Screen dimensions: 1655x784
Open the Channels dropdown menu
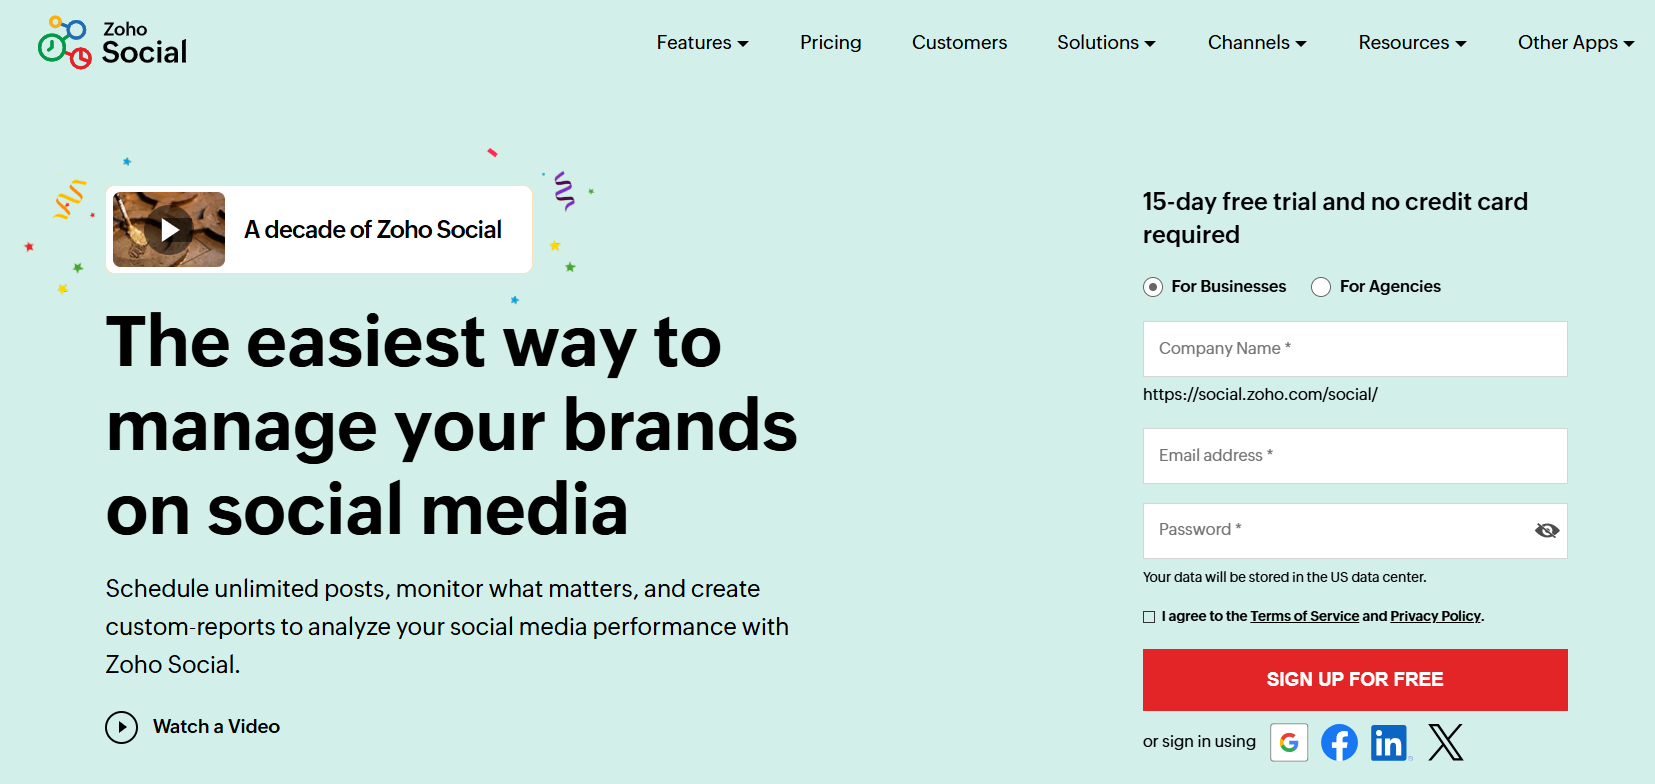(x=1257, y=42)
